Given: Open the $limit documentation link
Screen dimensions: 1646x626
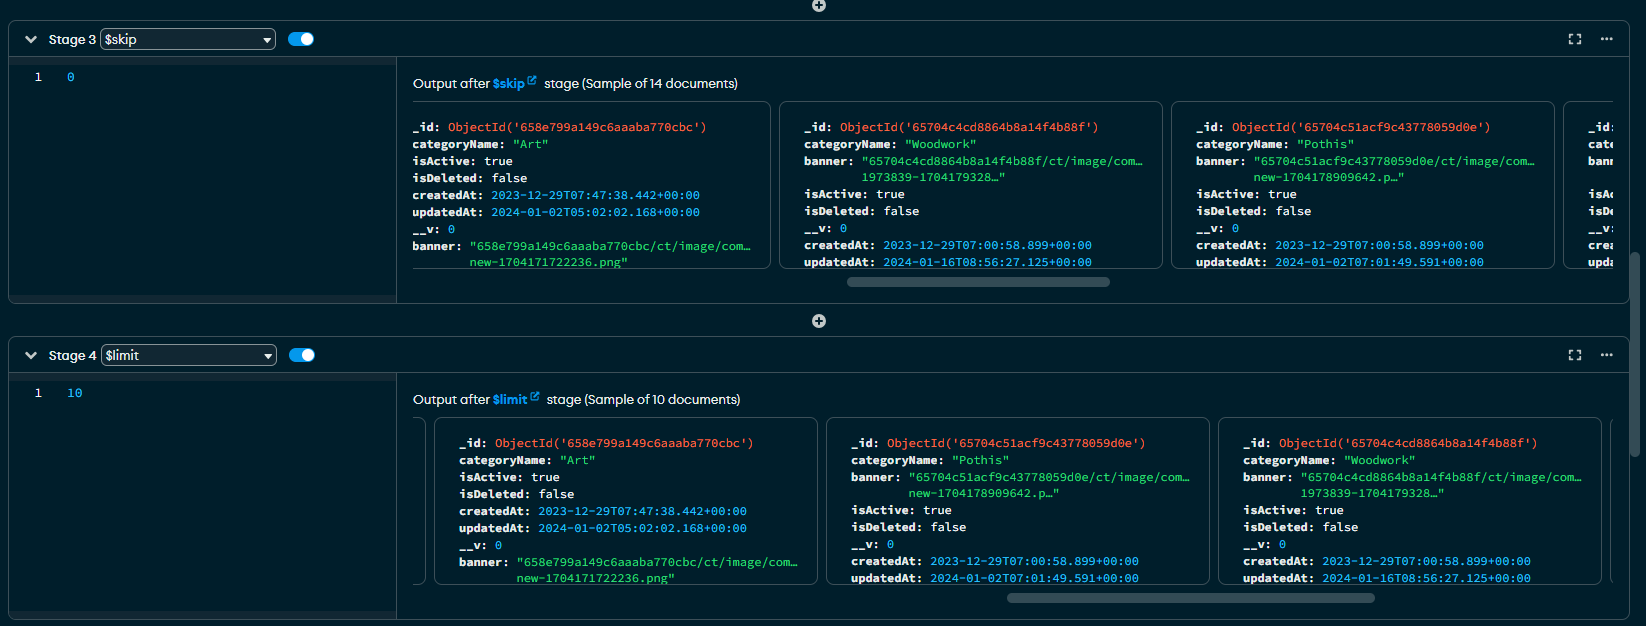Looking at the screenshot, I should click(509, 400).
